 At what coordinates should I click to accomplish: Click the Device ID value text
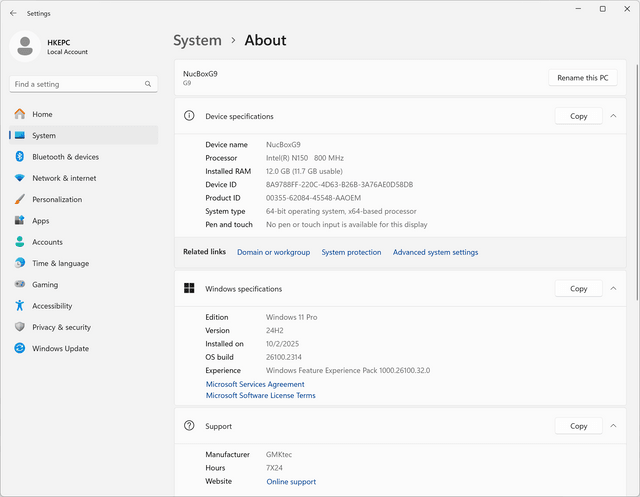(339, 184)
